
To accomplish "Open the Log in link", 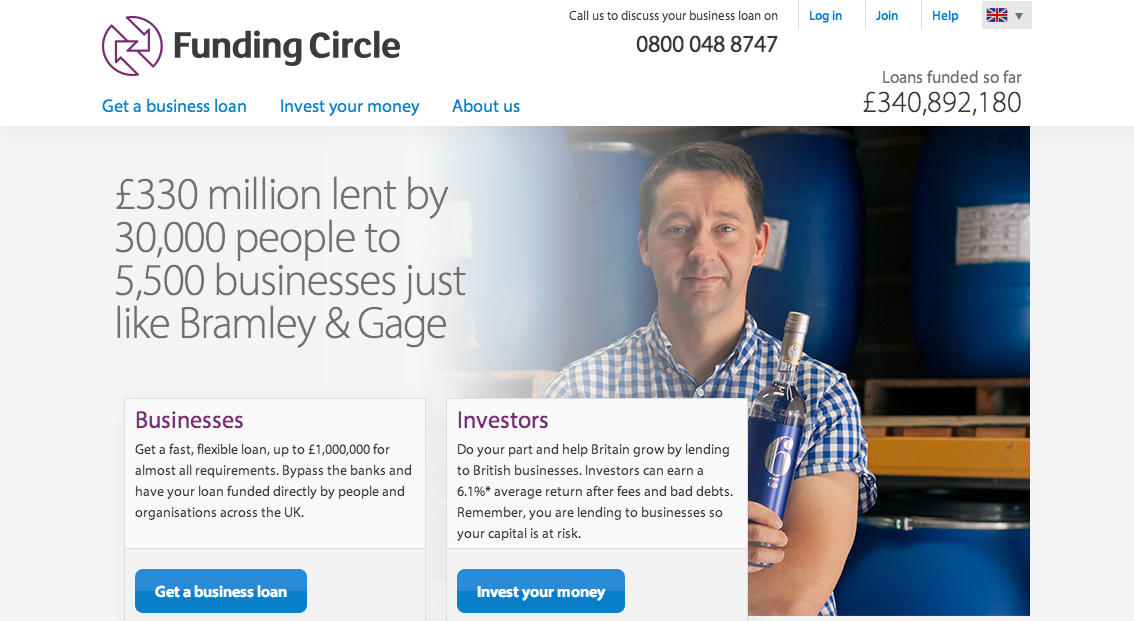I will pyautogui.click(x=825, y=15).
